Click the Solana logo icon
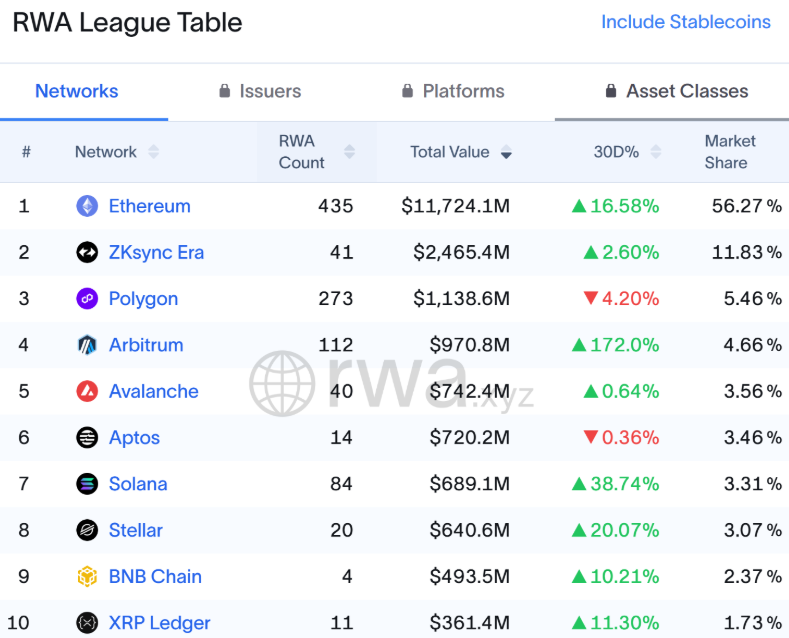Image resolution: width=789 pixels, height=638 pixels. pyautogui.click(x=87, y=484)
